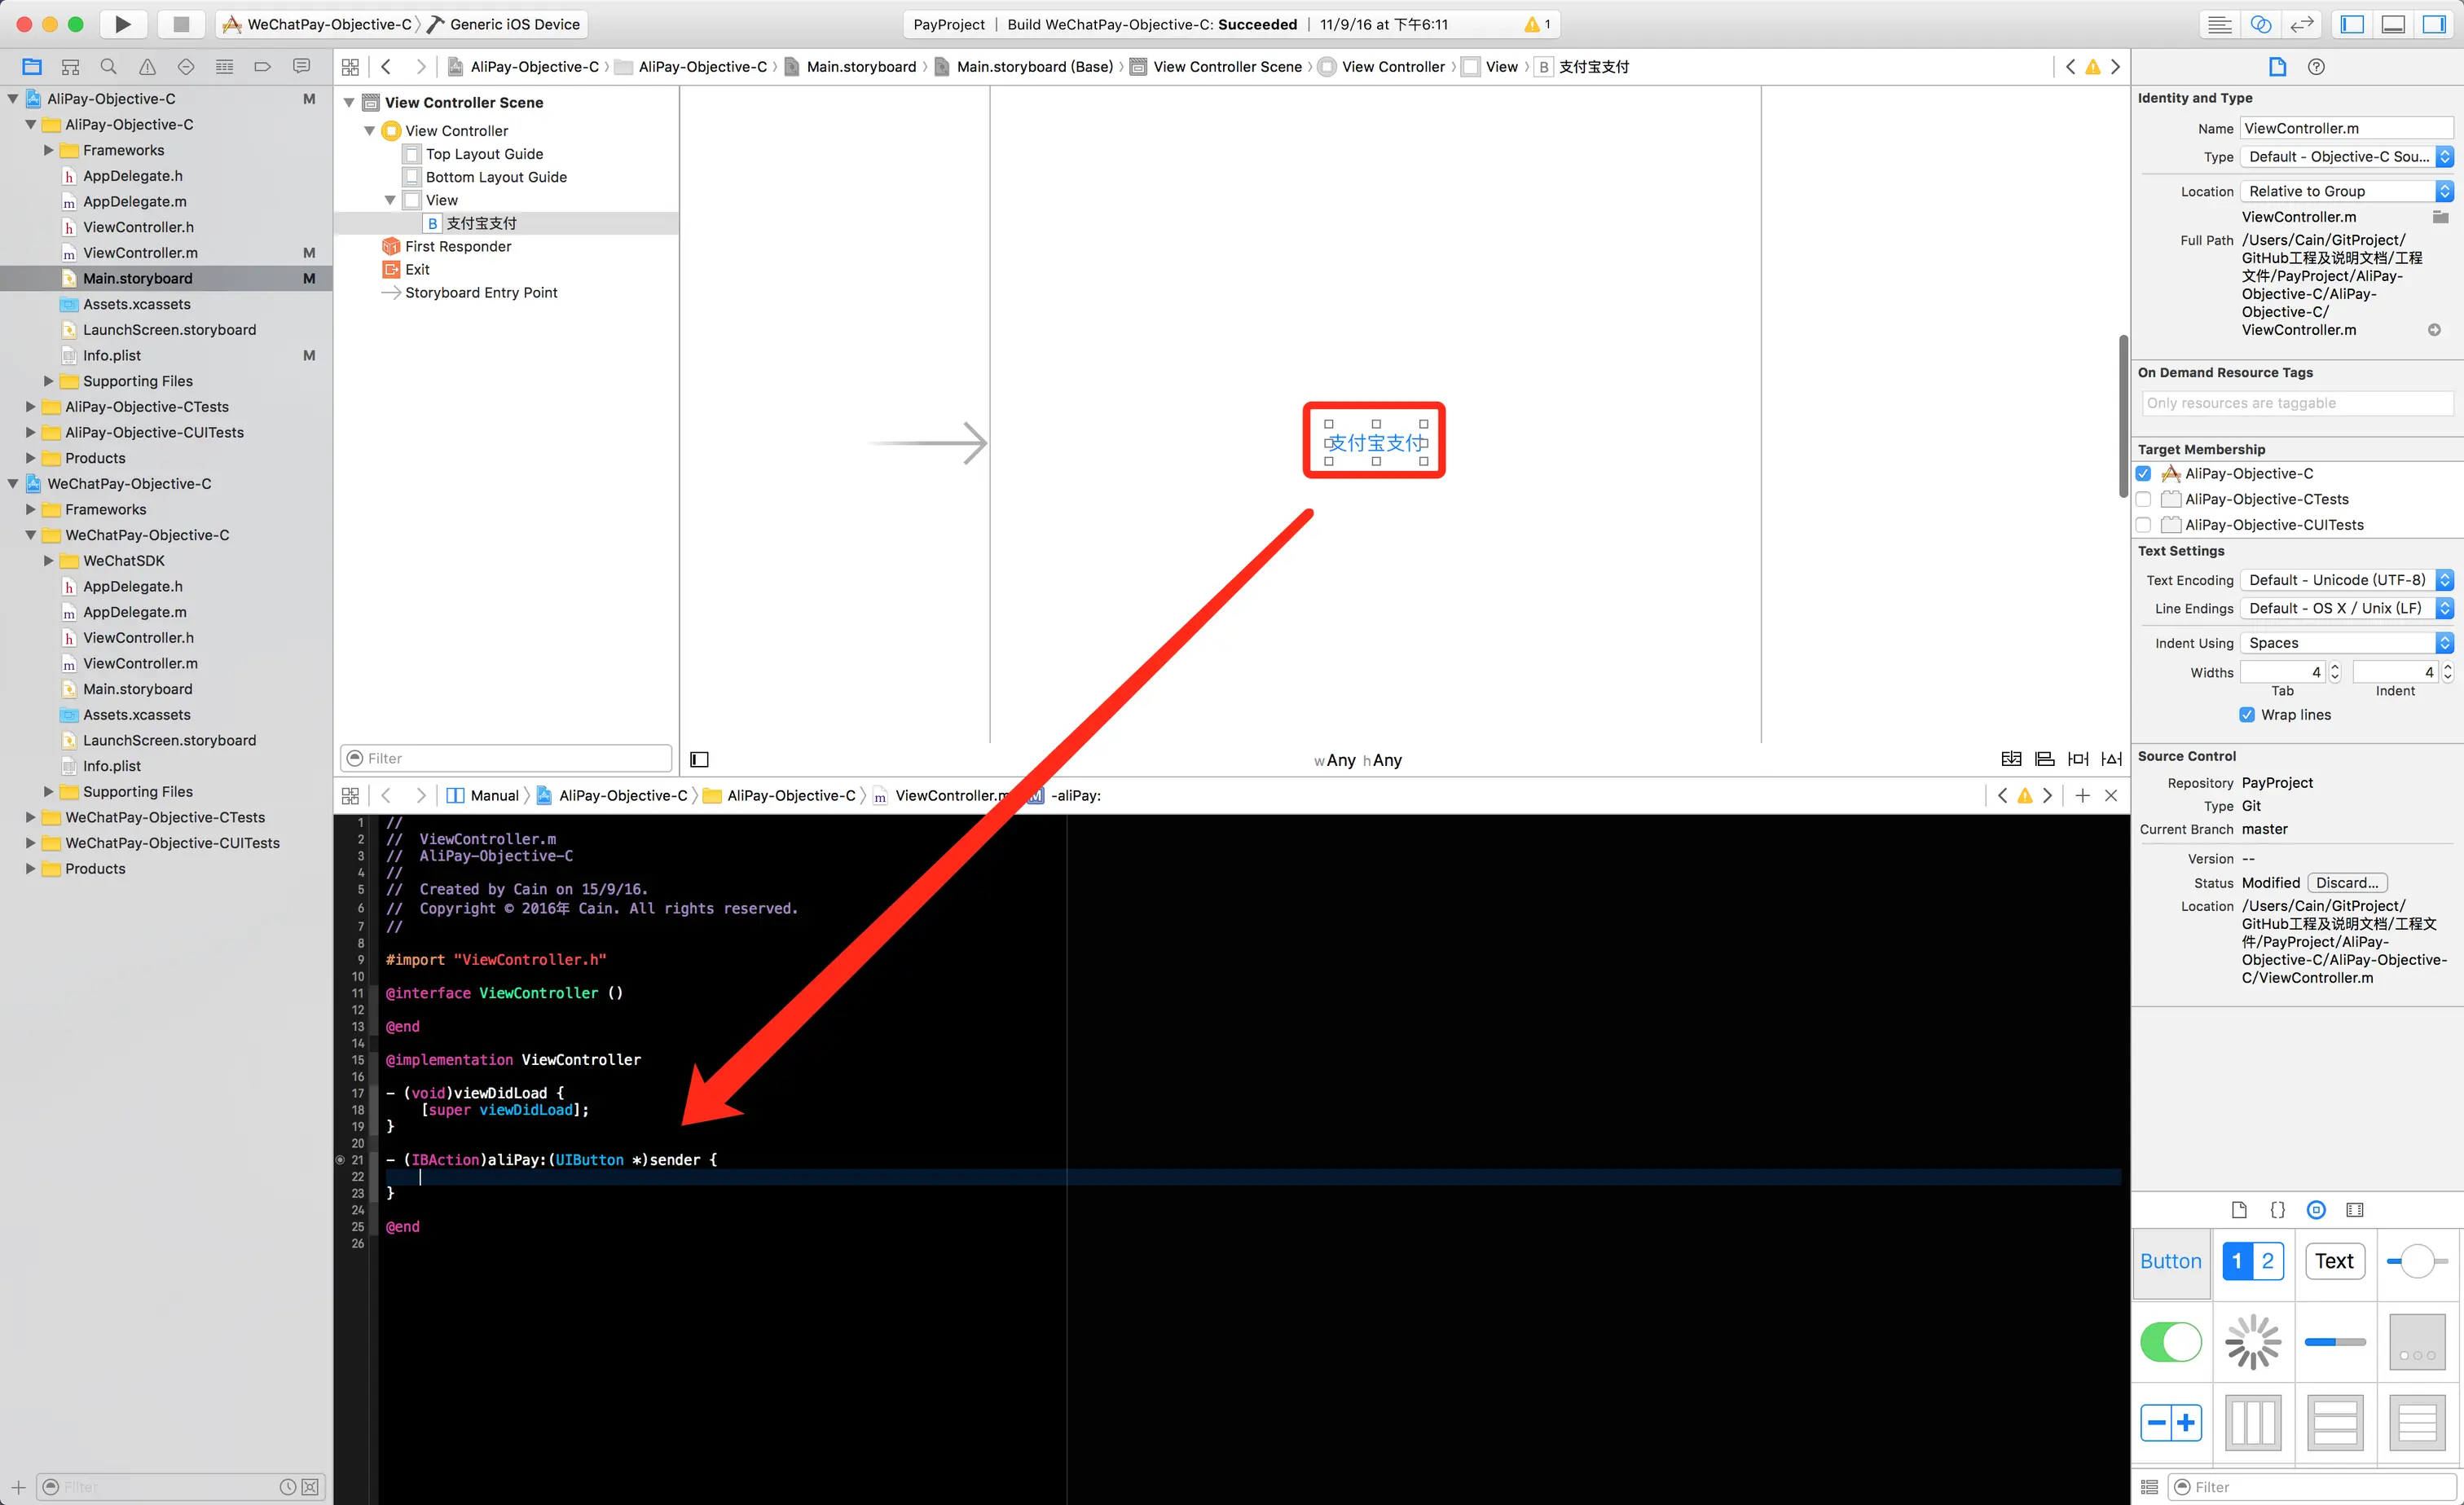Screen dimensions: 2464x1505
Task: Click the wAny hAny size class control
Action: pos(1357,760)
